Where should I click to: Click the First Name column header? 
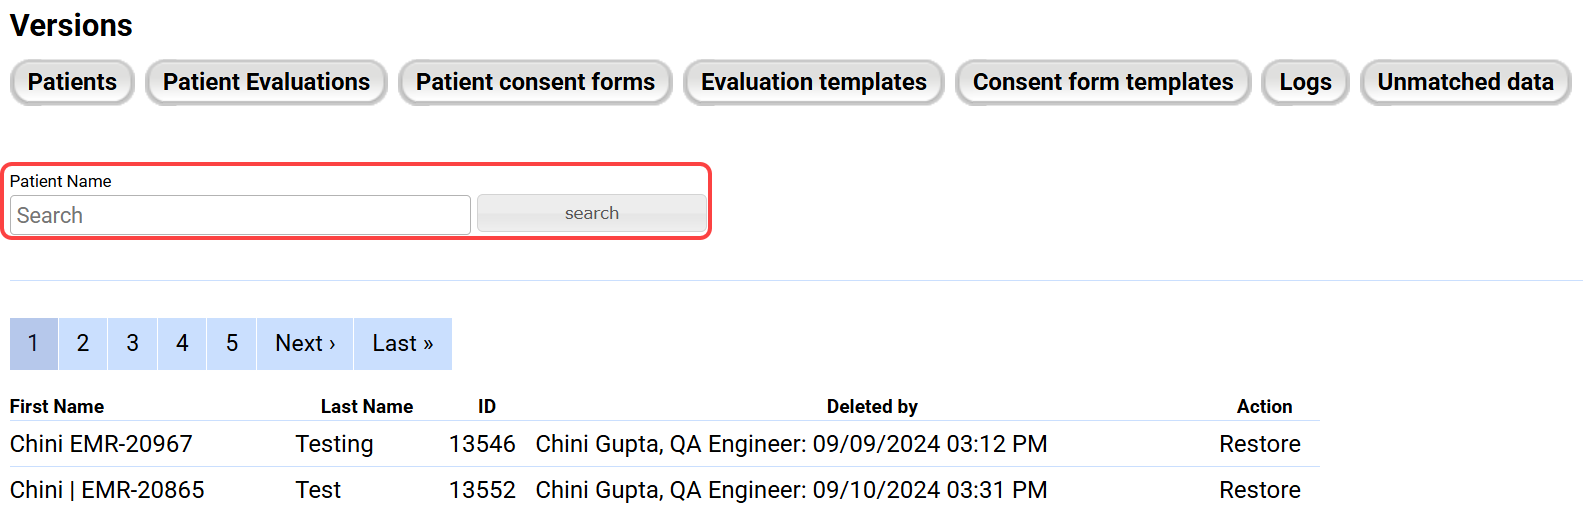tap(57, 407)
